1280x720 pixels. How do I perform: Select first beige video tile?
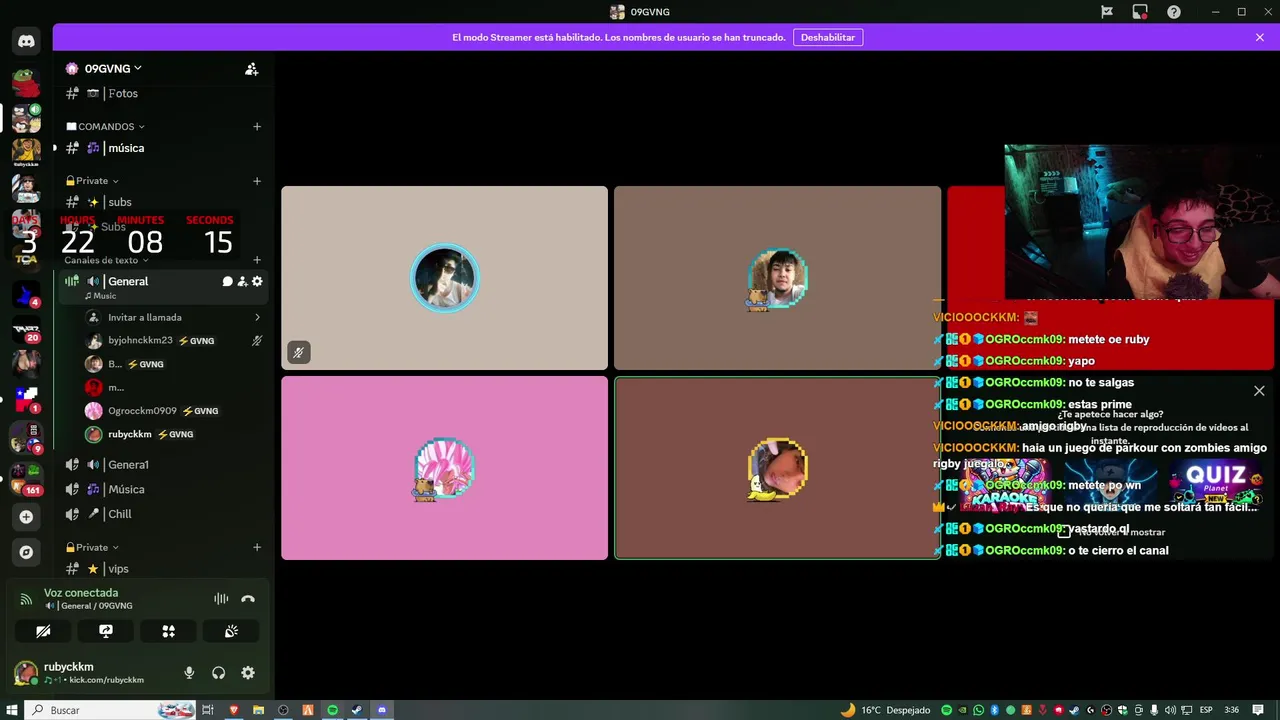[x=444, y=278]
